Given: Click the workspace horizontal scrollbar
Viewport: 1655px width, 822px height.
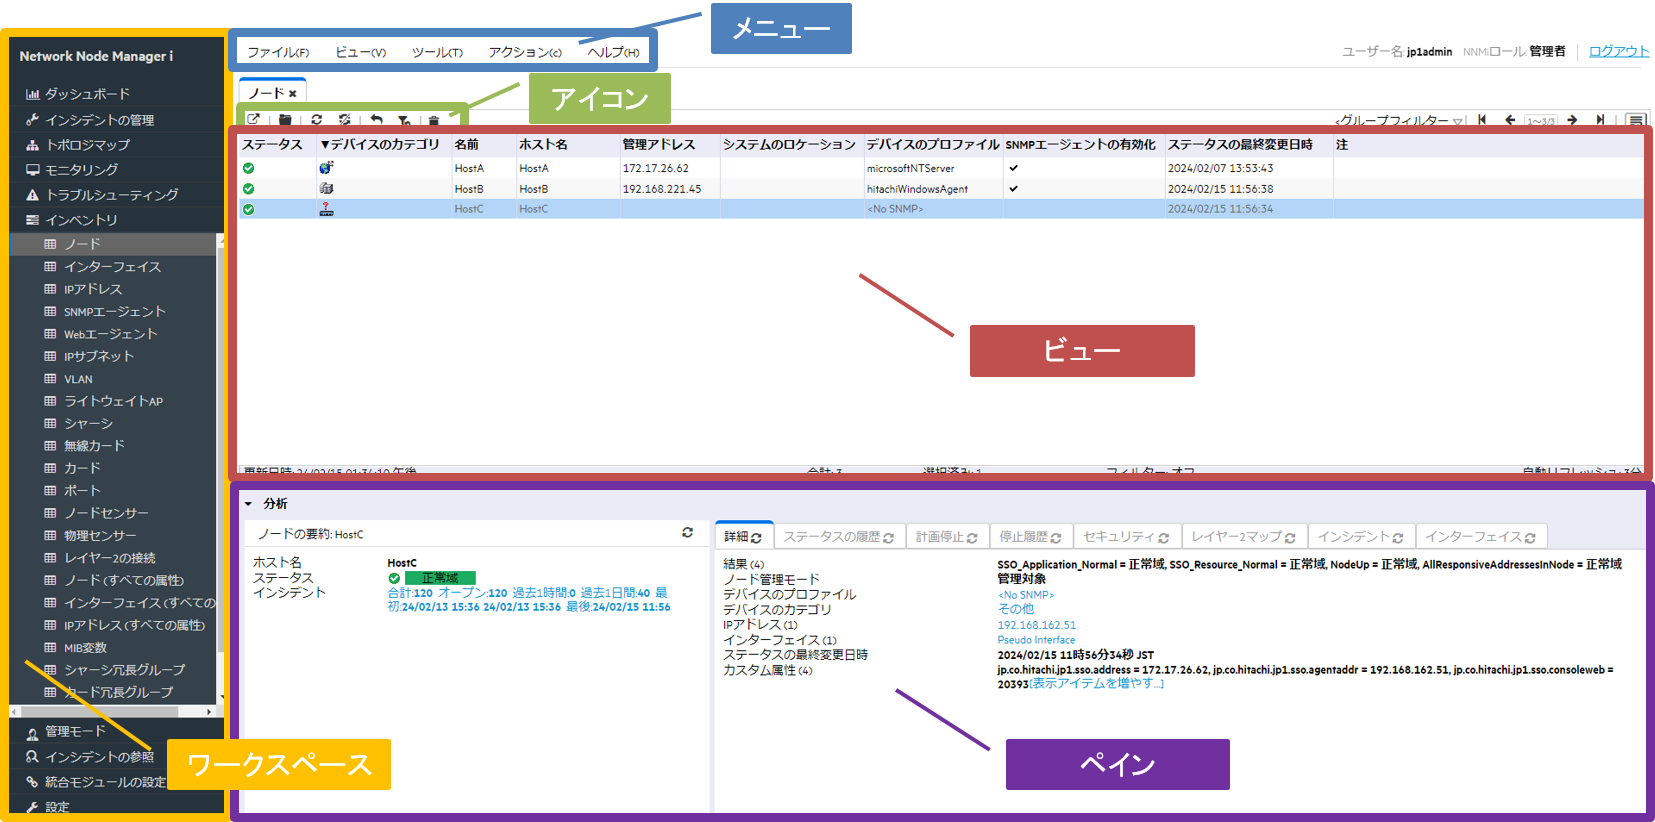Looking at the screenshot, I should tap(113, 712).
